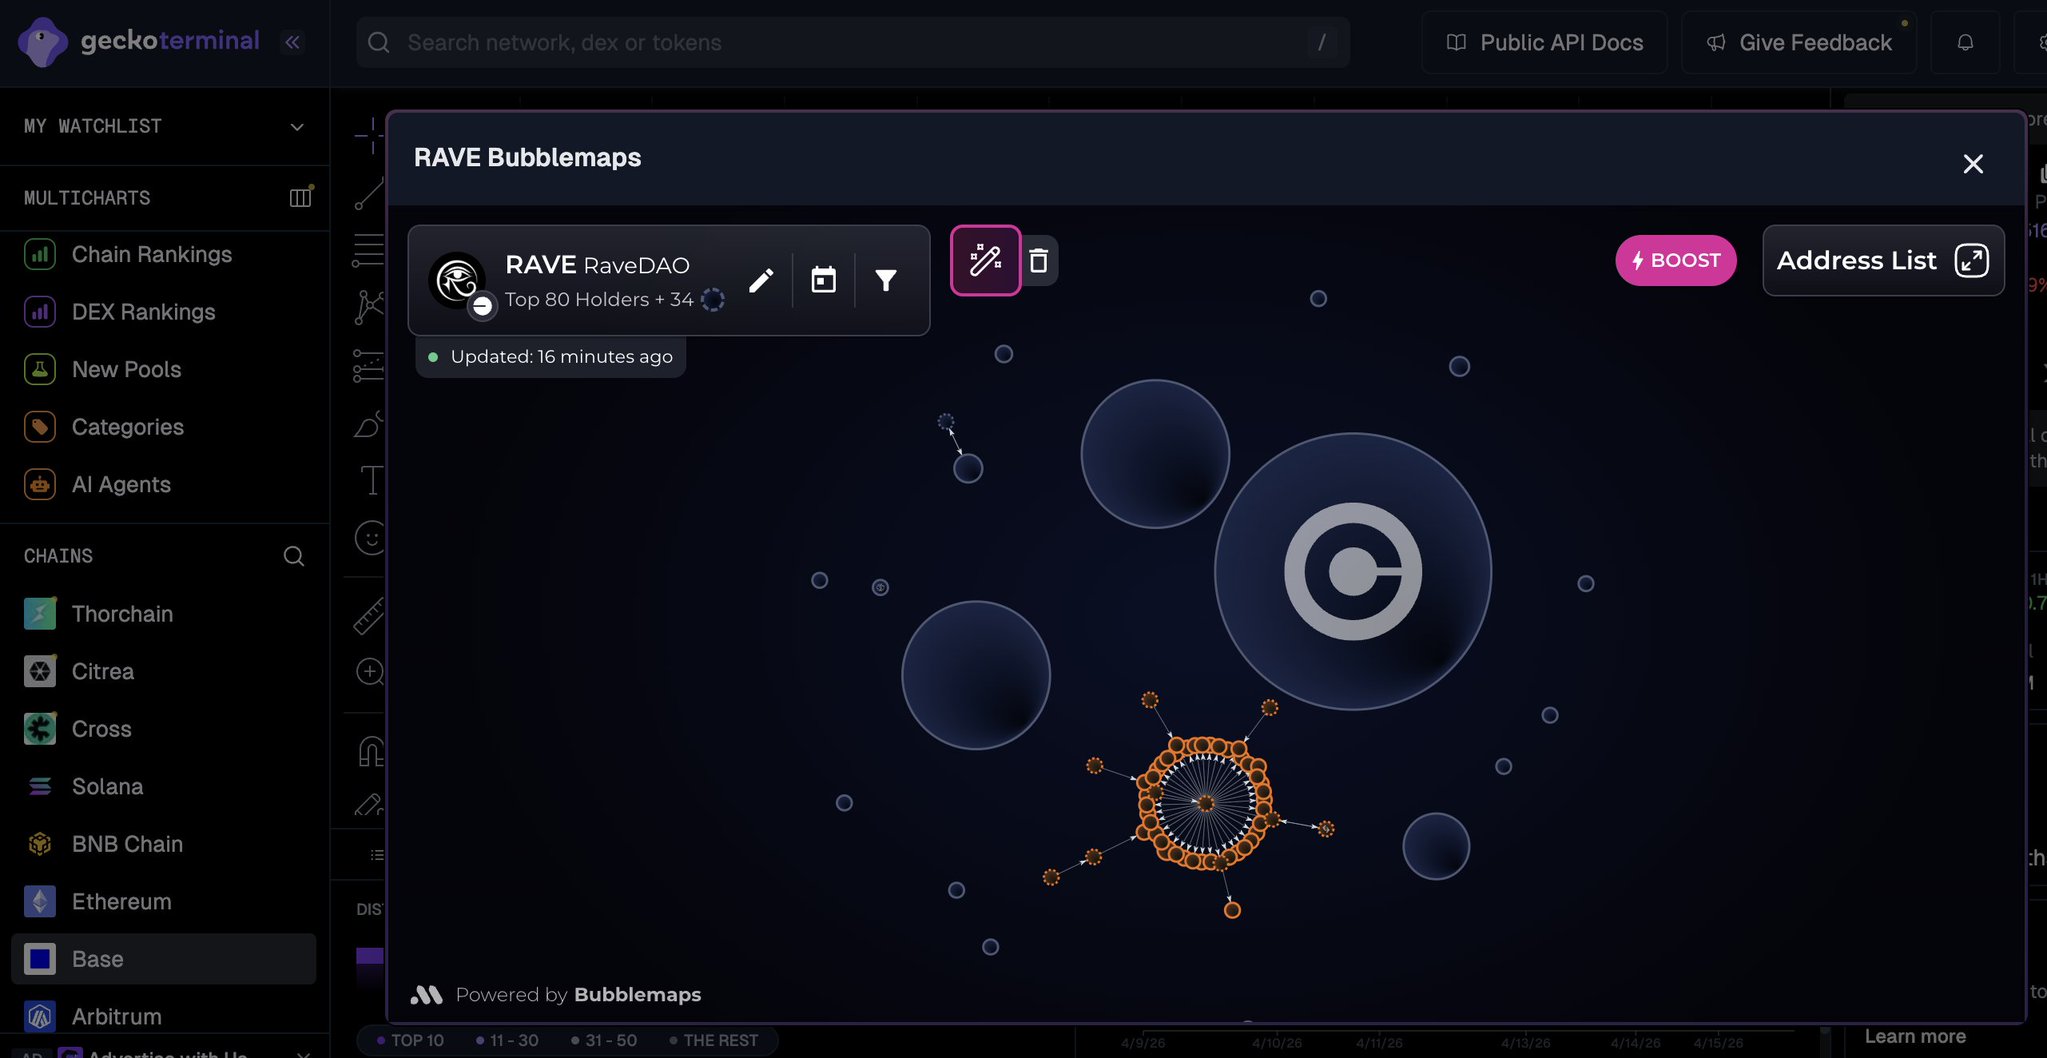This screenshot has height=1058, width=2047.
Task: Select the Thorchain network
Action: point(165,614)
